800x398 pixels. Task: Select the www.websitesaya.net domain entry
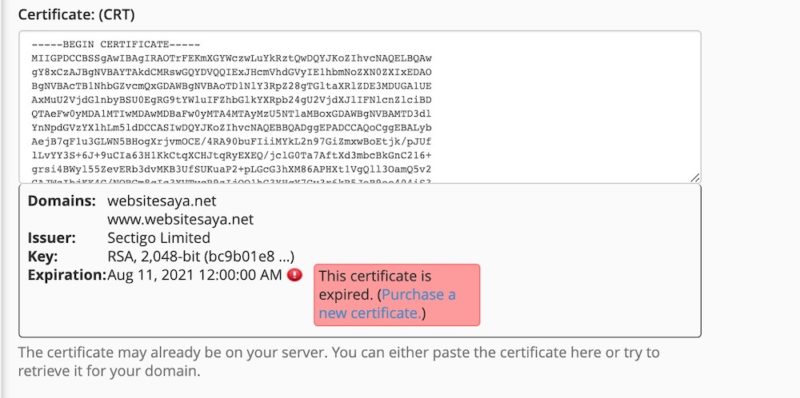pyautogui.click(x=180, y=219)
